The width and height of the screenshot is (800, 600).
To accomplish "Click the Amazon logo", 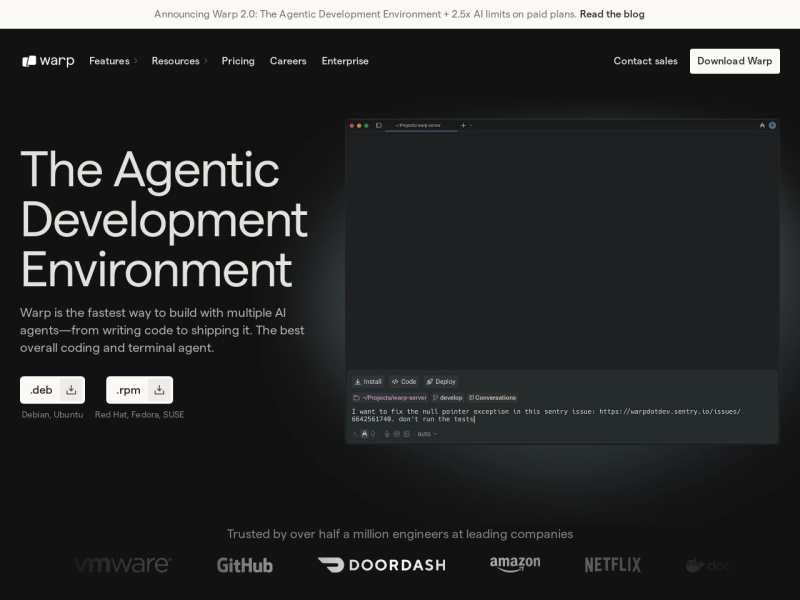I will coord(515,564).
